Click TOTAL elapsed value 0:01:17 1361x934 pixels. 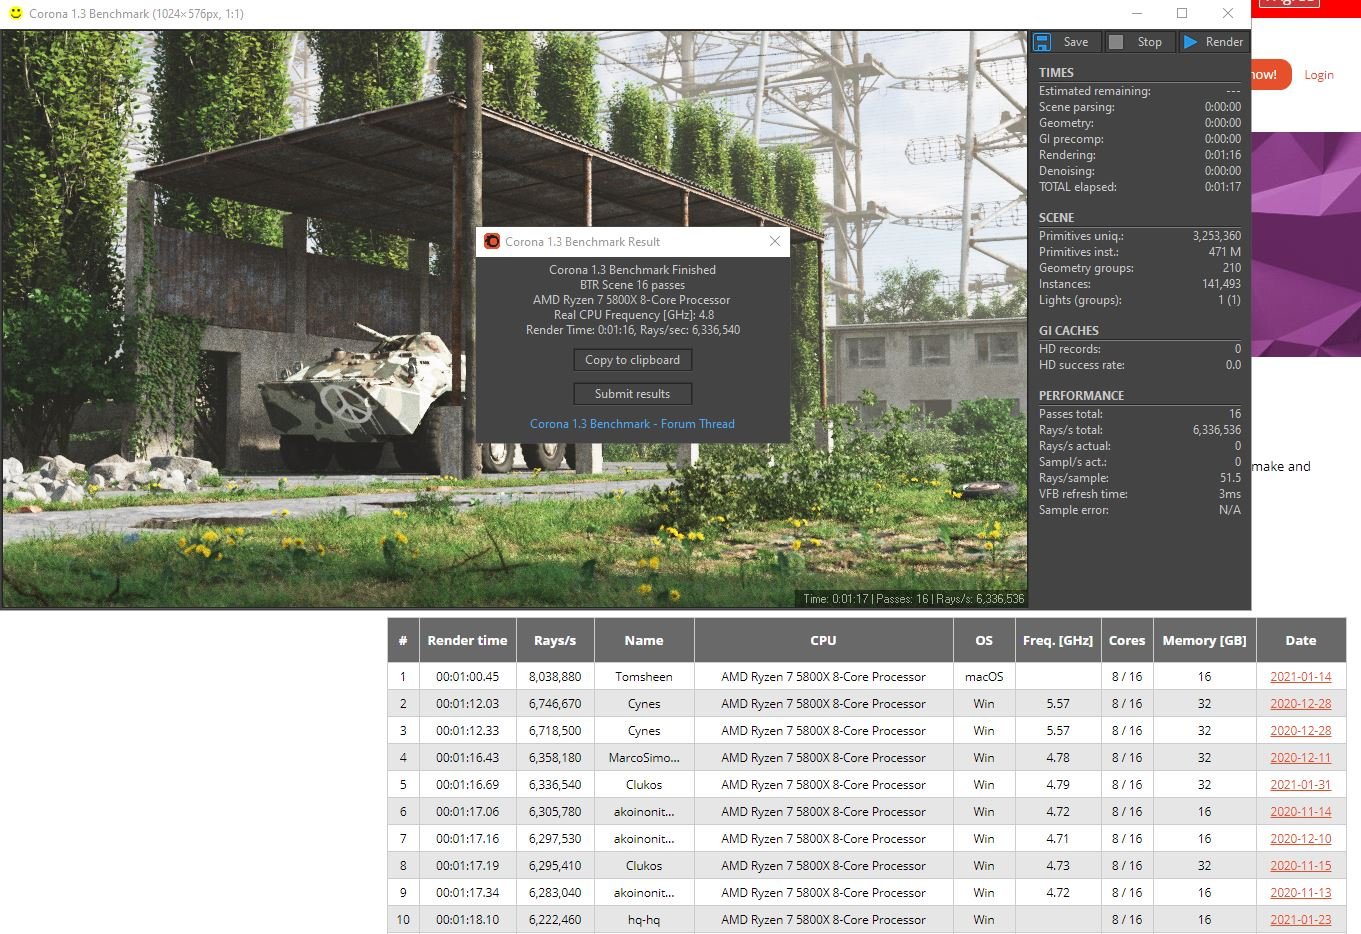click(1223, 187)
